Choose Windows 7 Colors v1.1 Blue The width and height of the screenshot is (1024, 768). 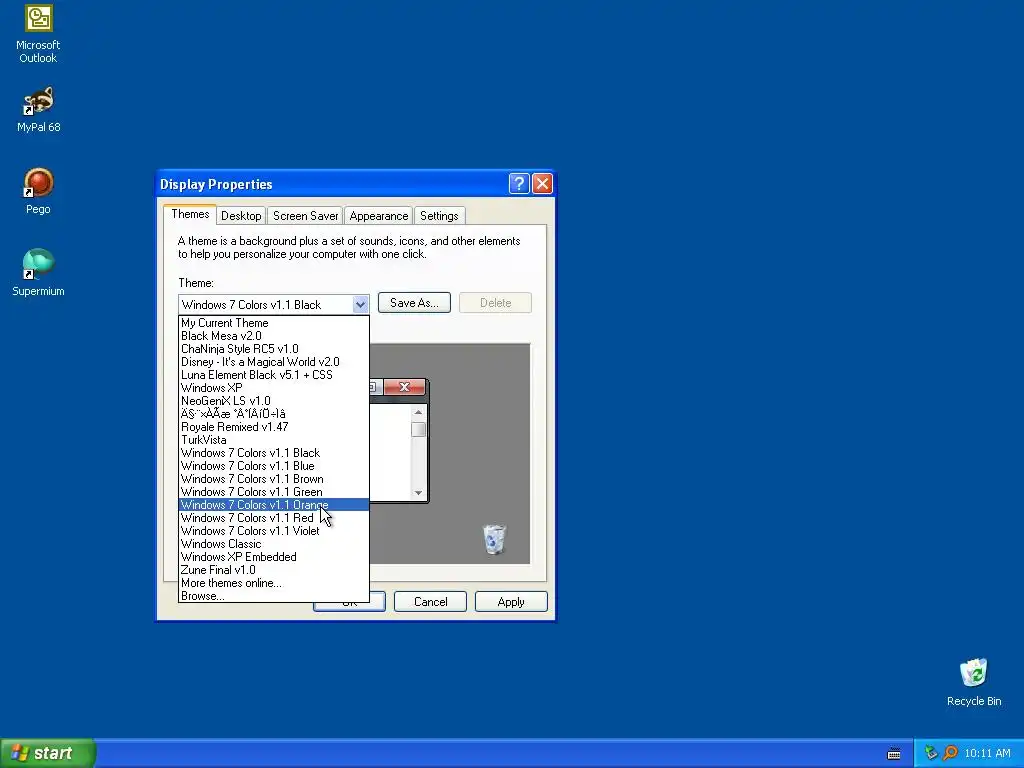pos(274,466)
